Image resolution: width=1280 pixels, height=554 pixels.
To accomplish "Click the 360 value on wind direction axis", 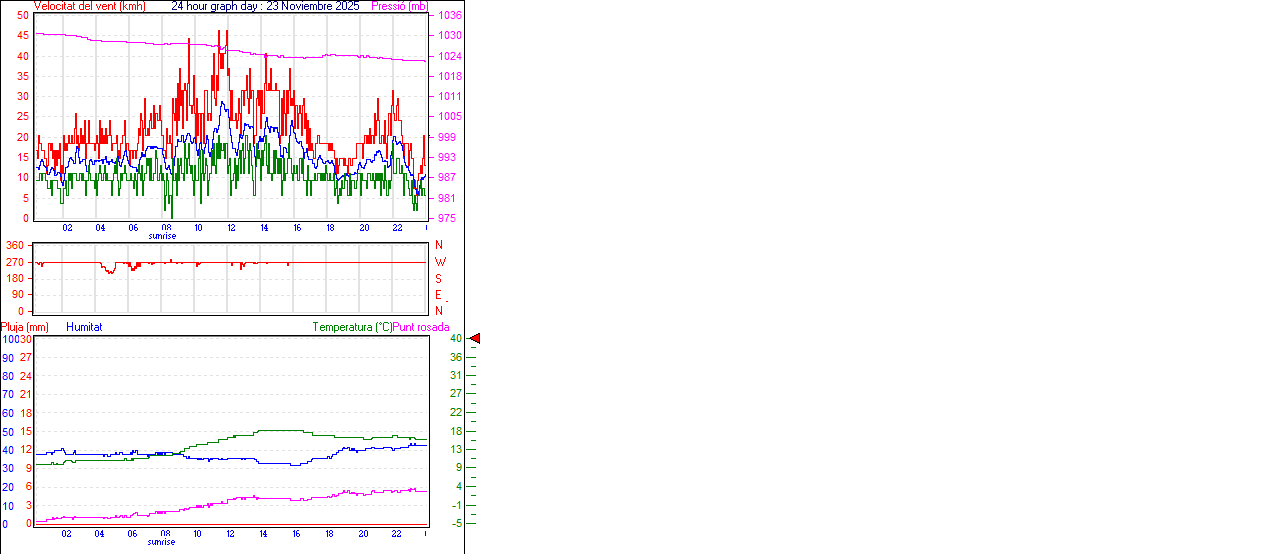I will click(x=15, y=245).
